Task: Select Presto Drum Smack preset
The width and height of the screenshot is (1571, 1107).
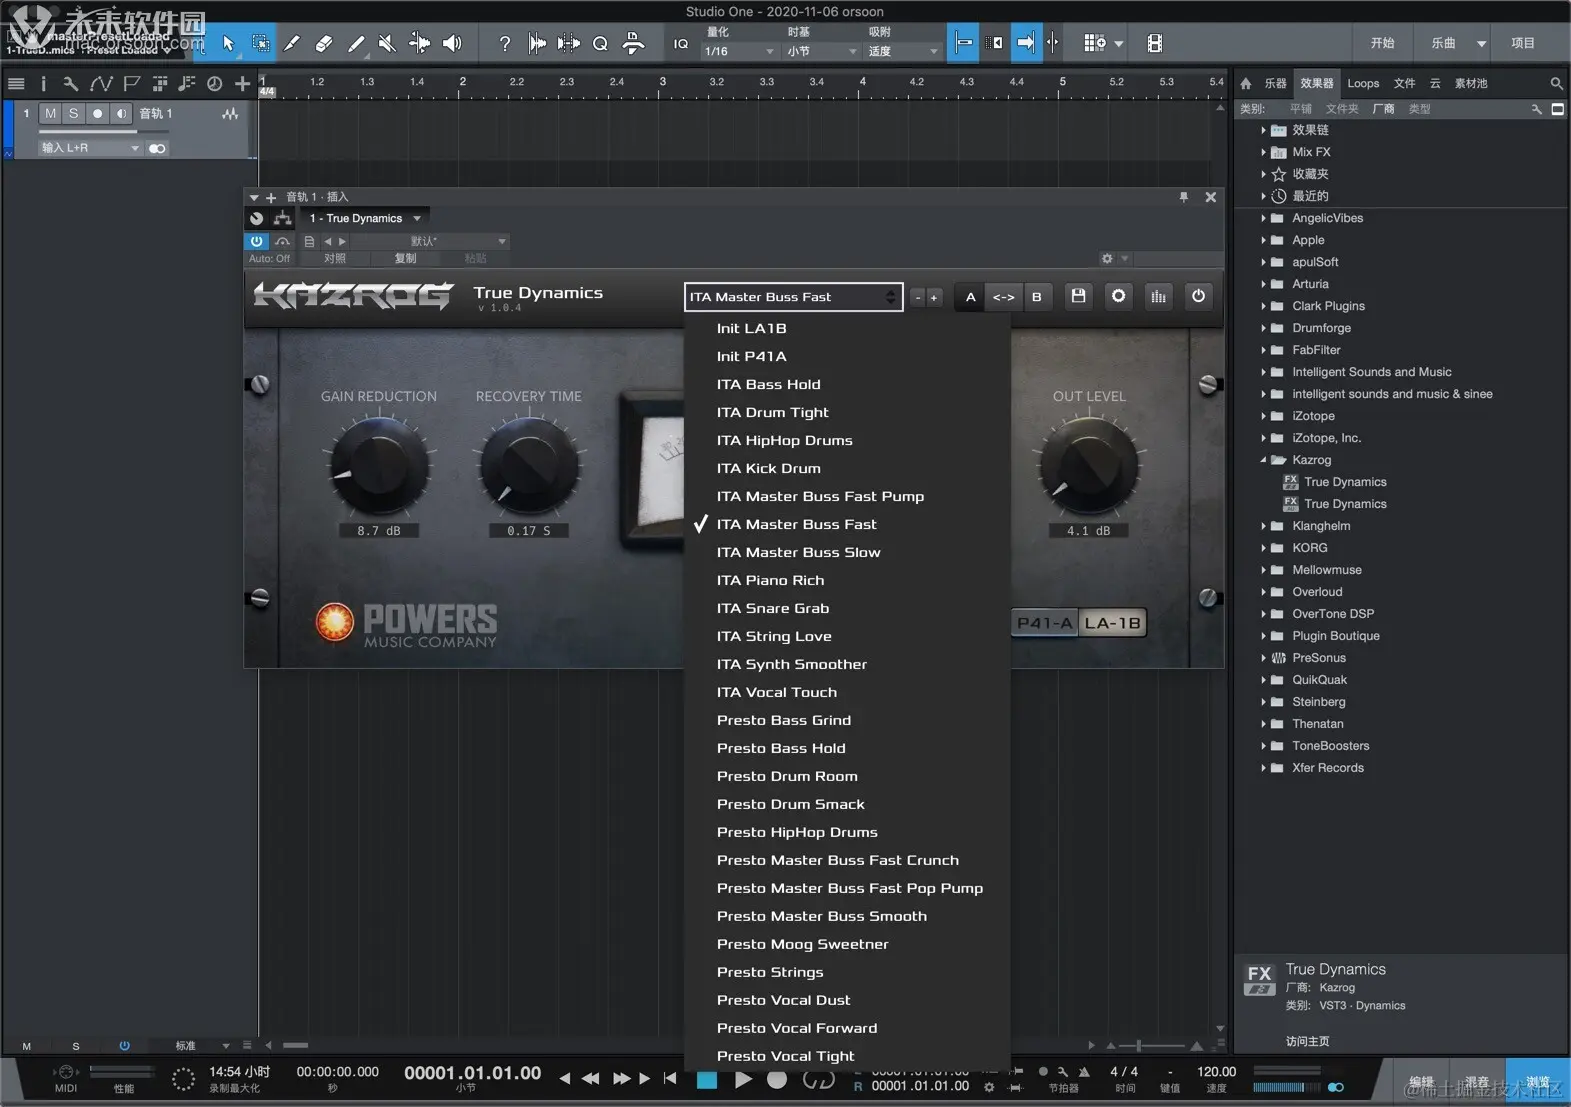Action: 790,804
